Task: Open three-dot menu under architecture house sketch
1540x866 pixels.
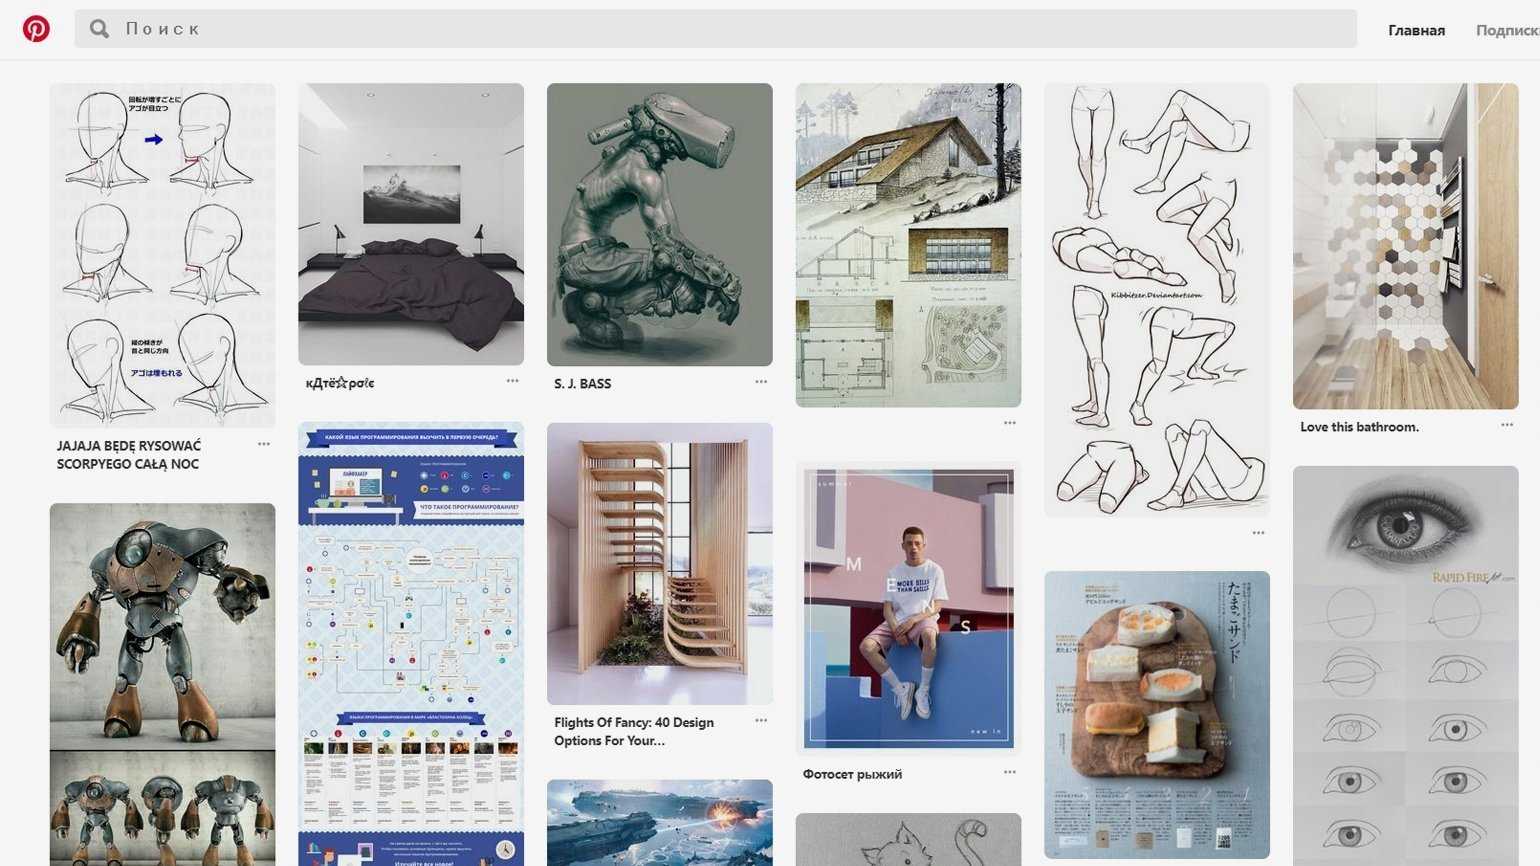Action: click(1010, 423)
